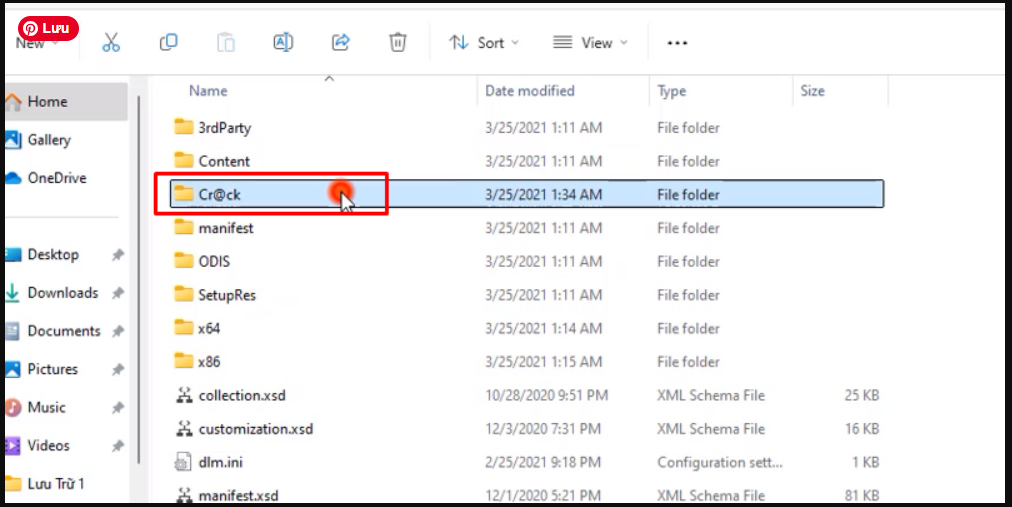Unpin Desktop via its pin icon
This screenshot has width=1012, height=507.
118,255
